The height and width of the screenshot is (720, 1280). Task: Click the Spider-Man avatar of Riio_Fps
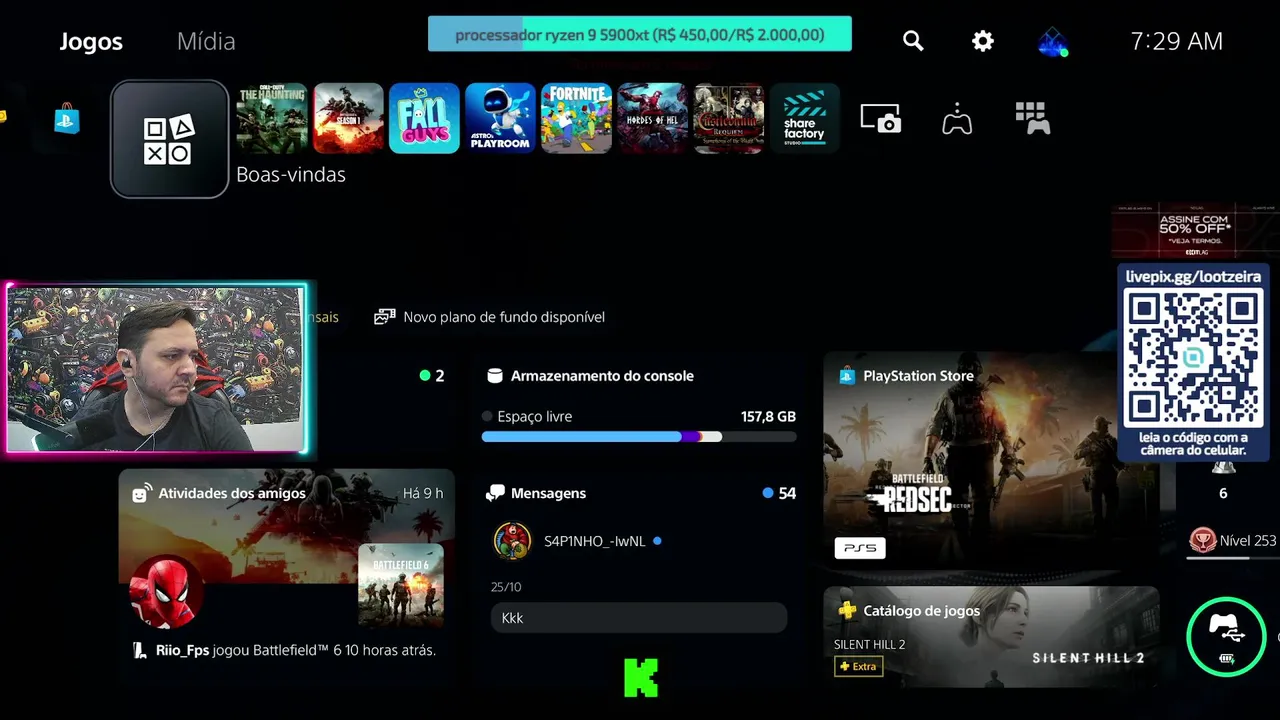point(167,594)
